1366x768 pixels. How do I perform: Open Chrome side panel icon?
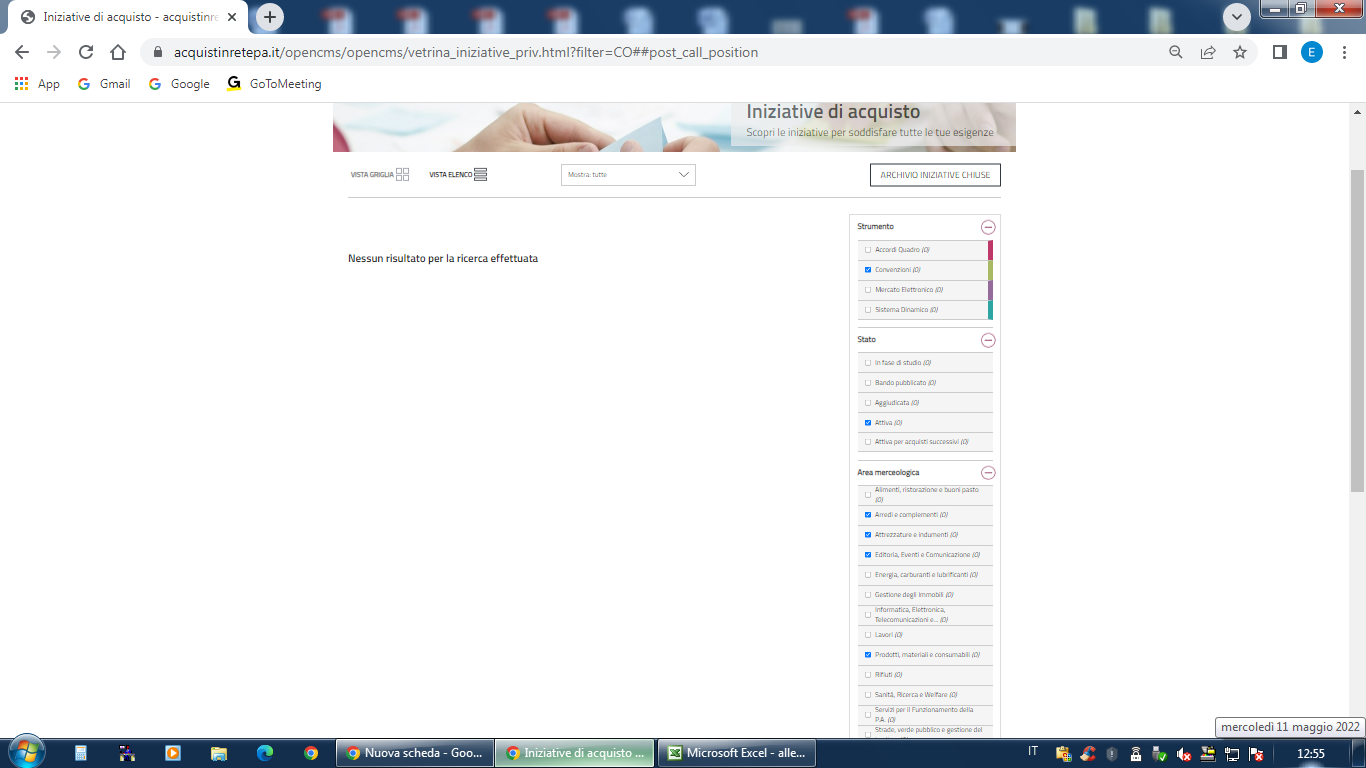pyautogui.click(x=1279, y=52)
